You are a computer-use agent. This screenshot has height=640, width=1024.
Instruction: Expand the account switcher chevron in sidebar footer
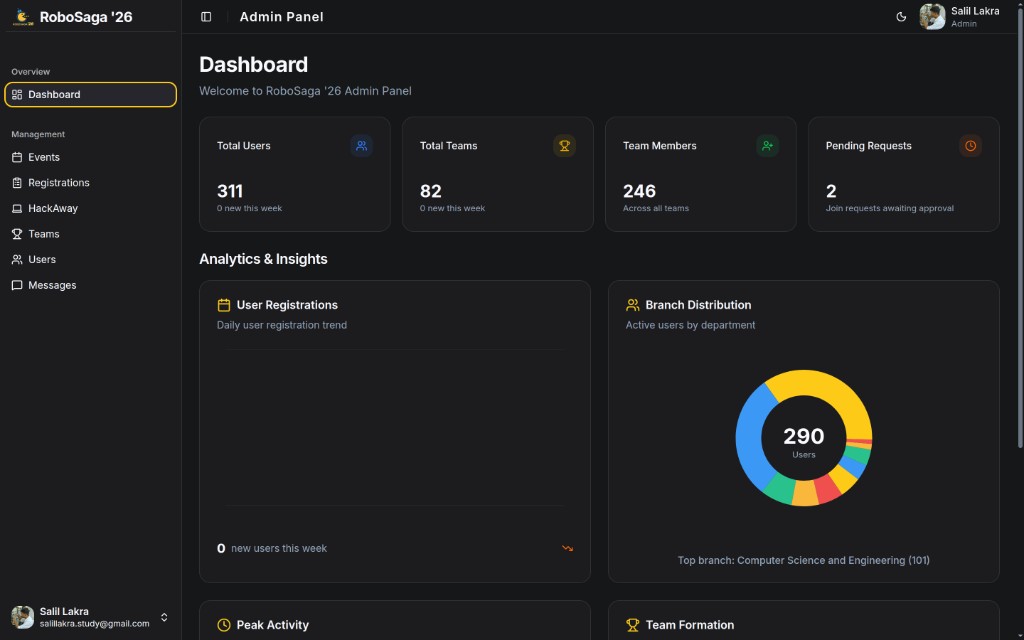[164, 617]
